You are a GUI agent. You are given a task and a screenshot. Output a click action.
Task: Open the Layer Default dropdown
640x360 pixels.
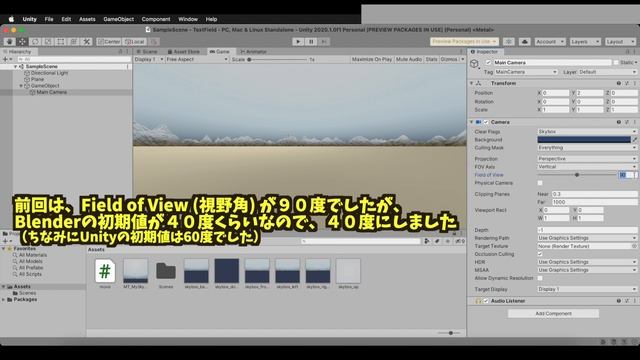click(x=607, y=72)
